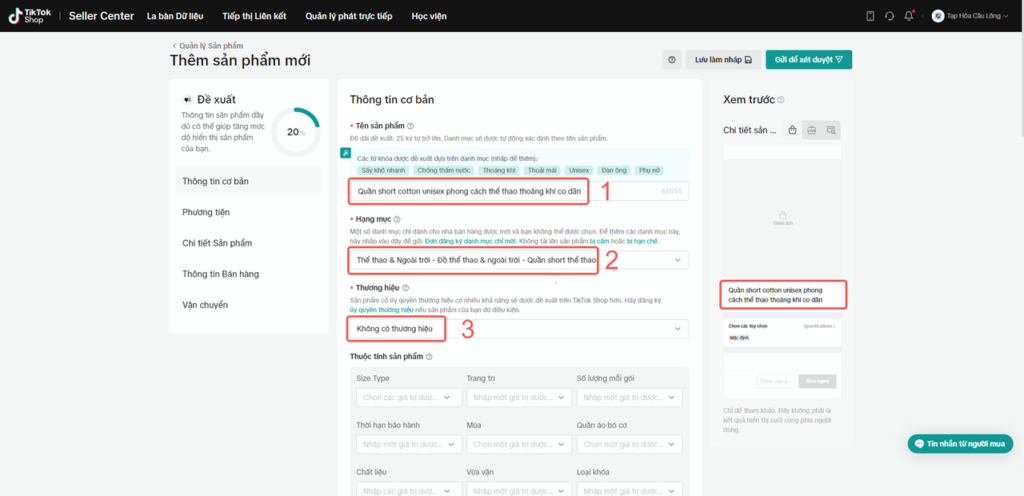Click the help question mark button
The image size is (1024, 496).
(x=671, y=59)
